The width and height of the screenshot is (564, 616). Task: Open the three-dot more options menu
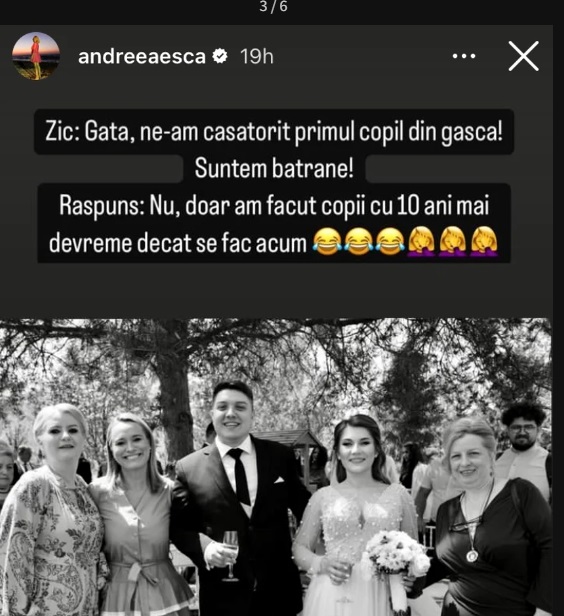464,56
